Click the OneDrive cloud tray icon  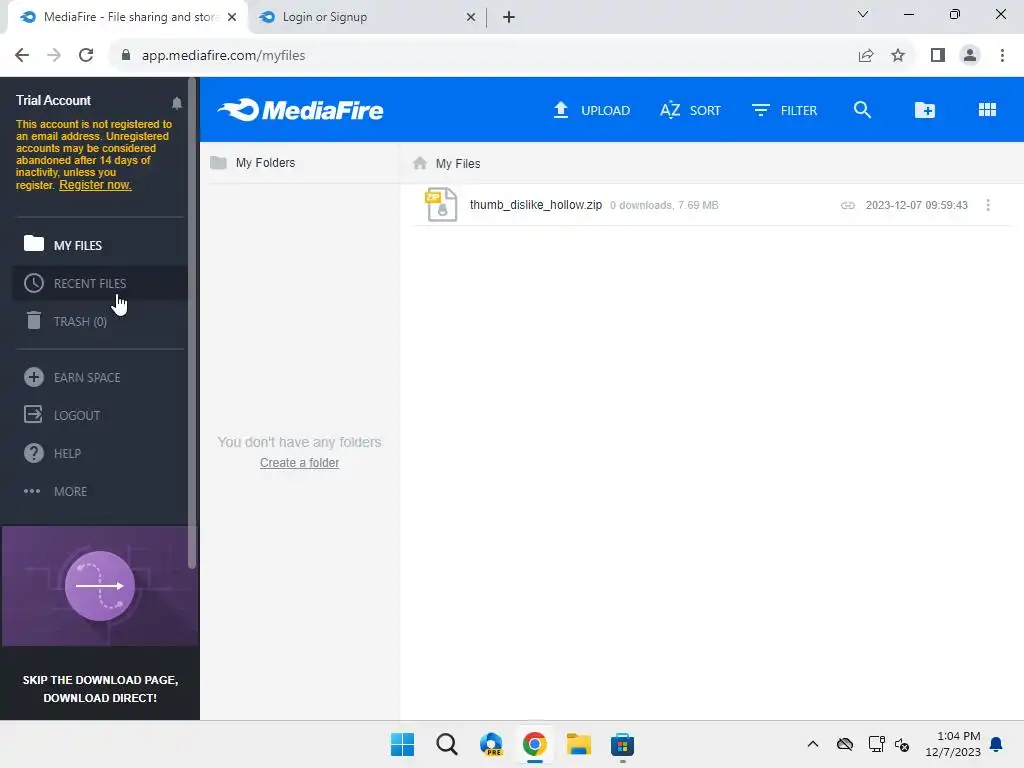click(x=844, y=744)
